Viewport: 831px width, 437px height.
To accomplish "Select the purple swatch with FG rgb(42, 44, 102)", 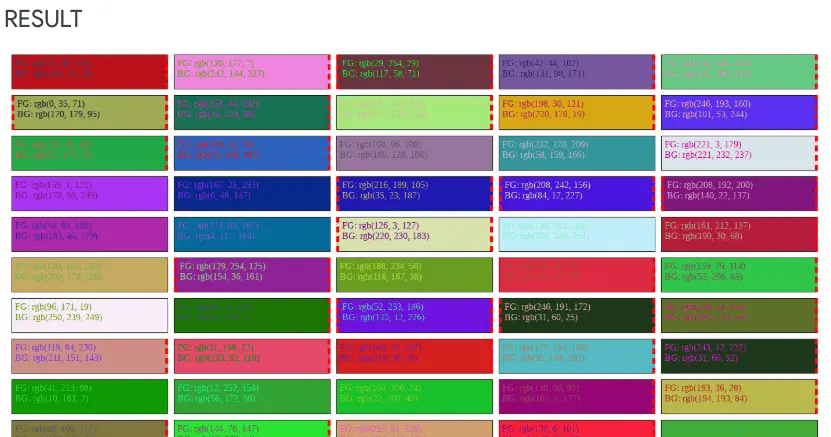I will coord(577,71).
